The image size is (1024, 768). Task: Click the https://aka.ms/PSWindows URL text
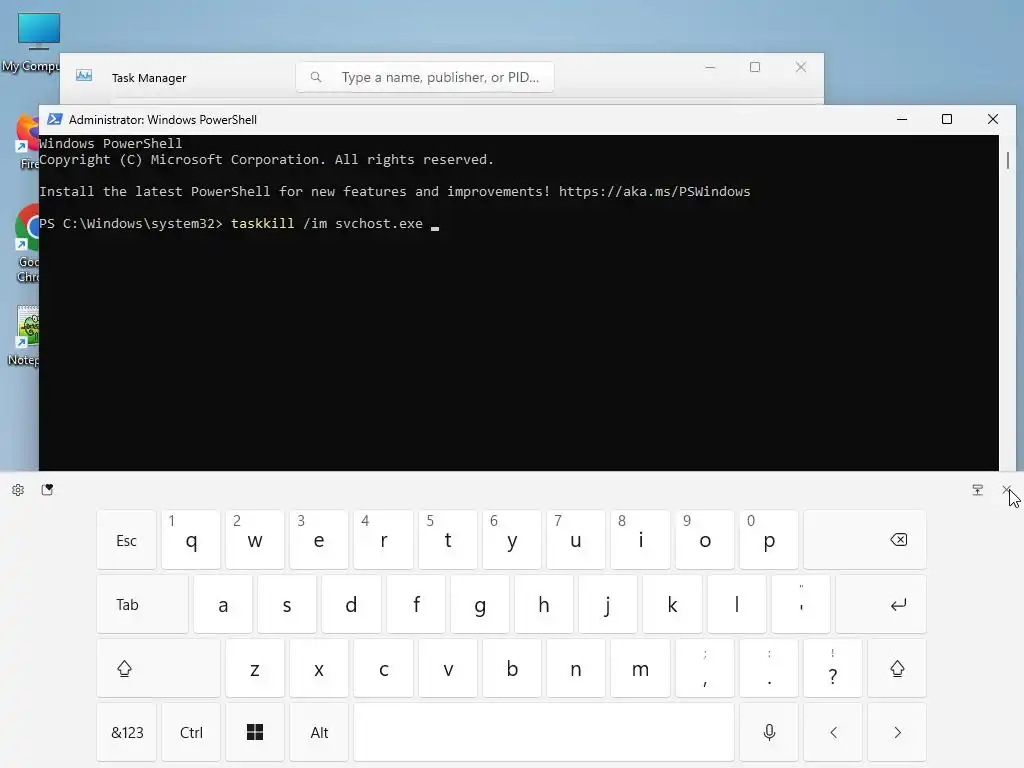(654, 191)
